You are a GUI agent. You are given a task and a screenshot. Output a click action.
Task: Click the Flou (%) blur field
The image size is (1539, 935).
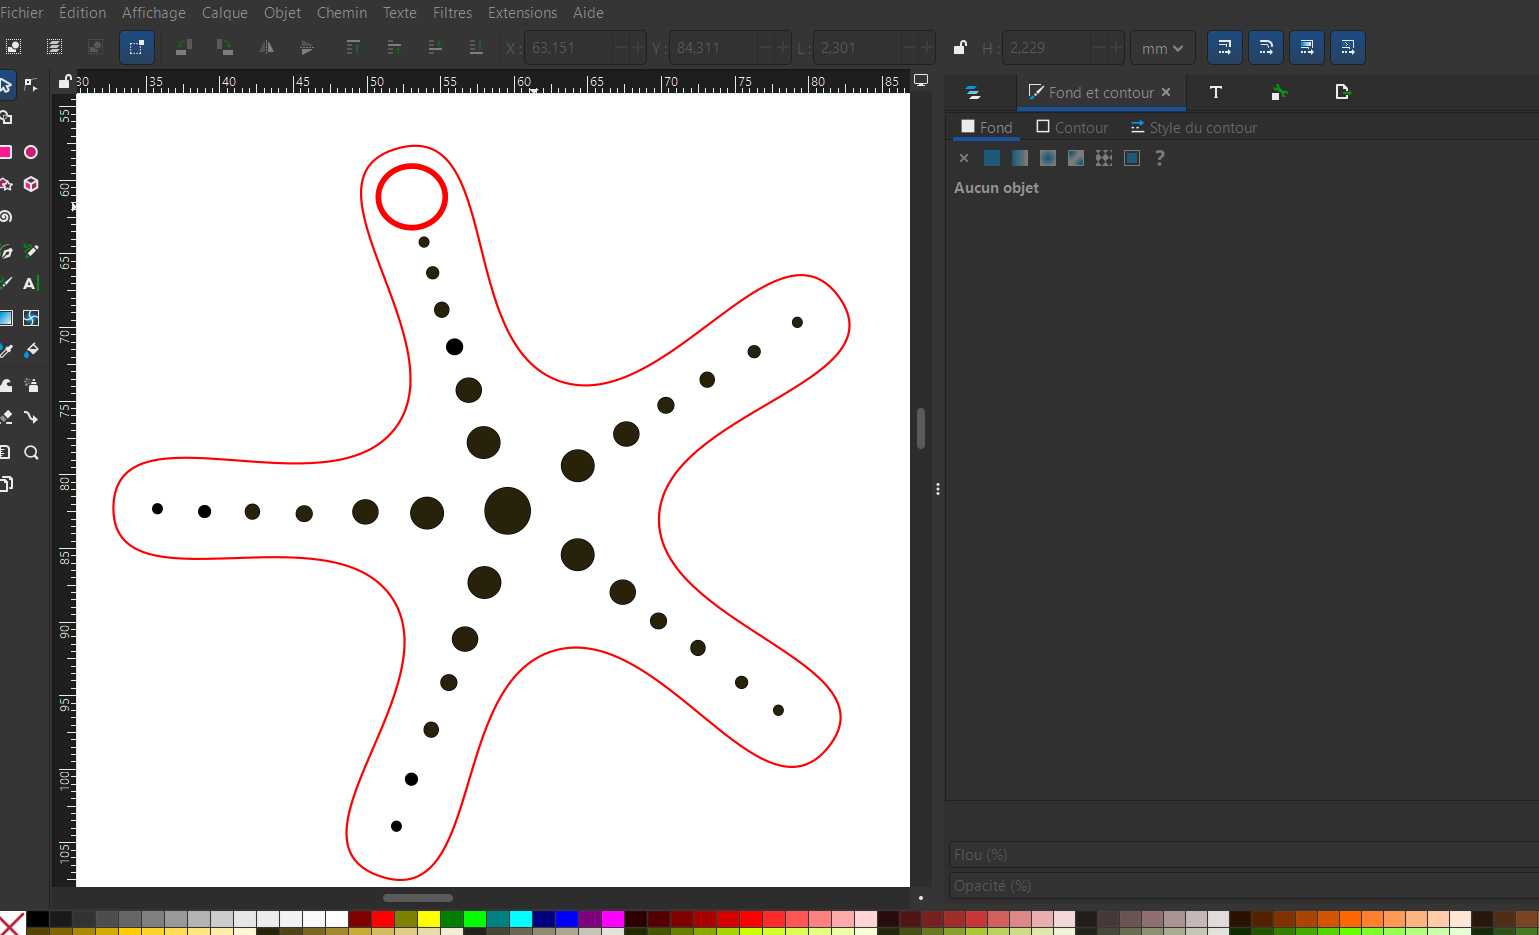pos(1240,855)
